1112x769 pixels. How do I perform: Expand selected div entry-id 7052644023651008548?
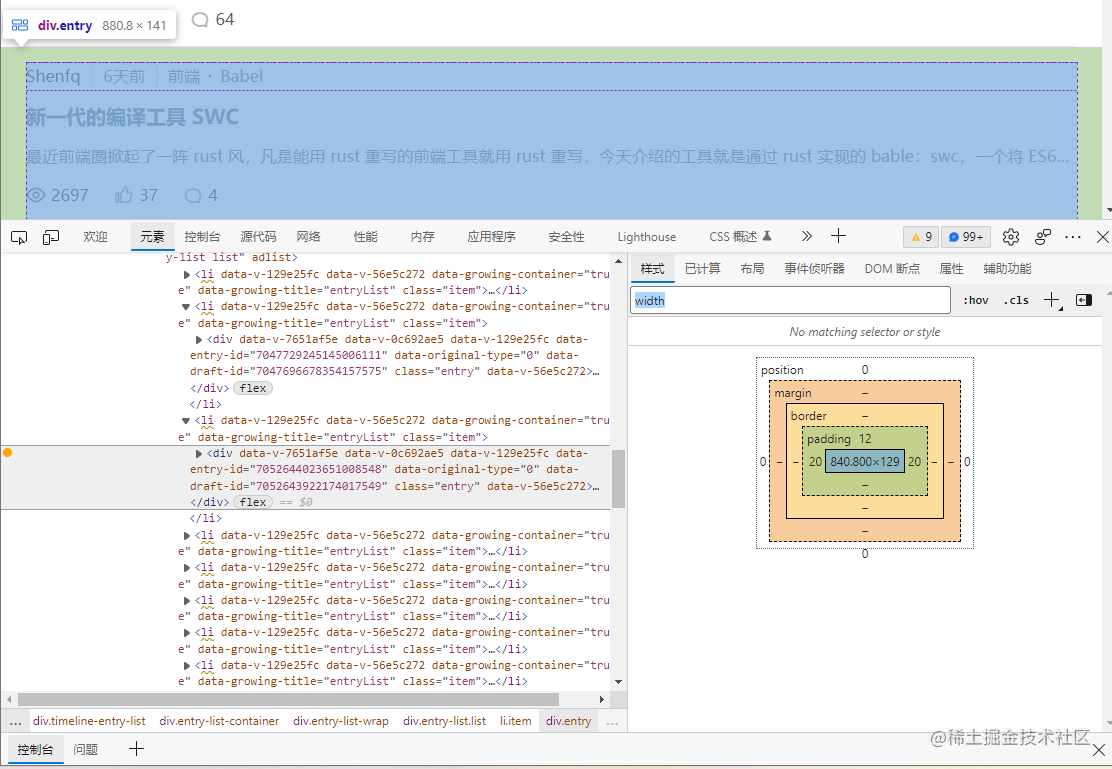click(199, 453)
